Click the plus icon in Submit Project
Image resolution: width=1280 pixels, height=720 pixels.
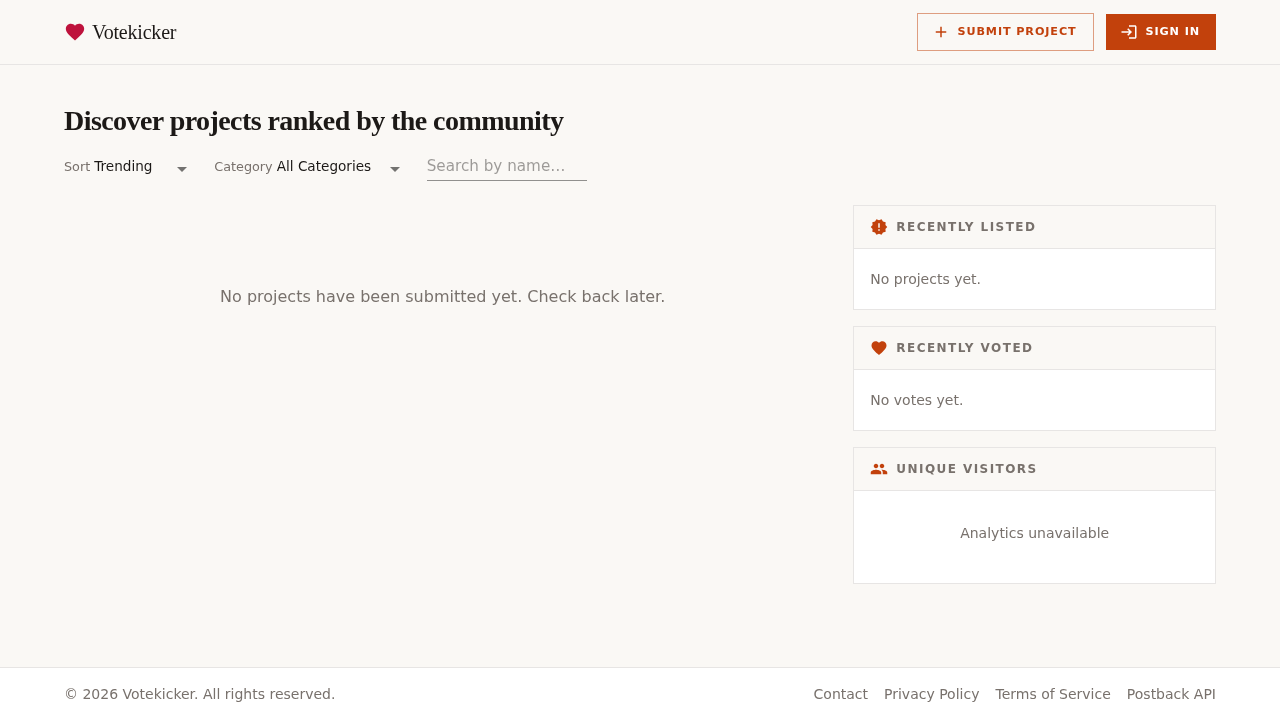pos(941,32)
